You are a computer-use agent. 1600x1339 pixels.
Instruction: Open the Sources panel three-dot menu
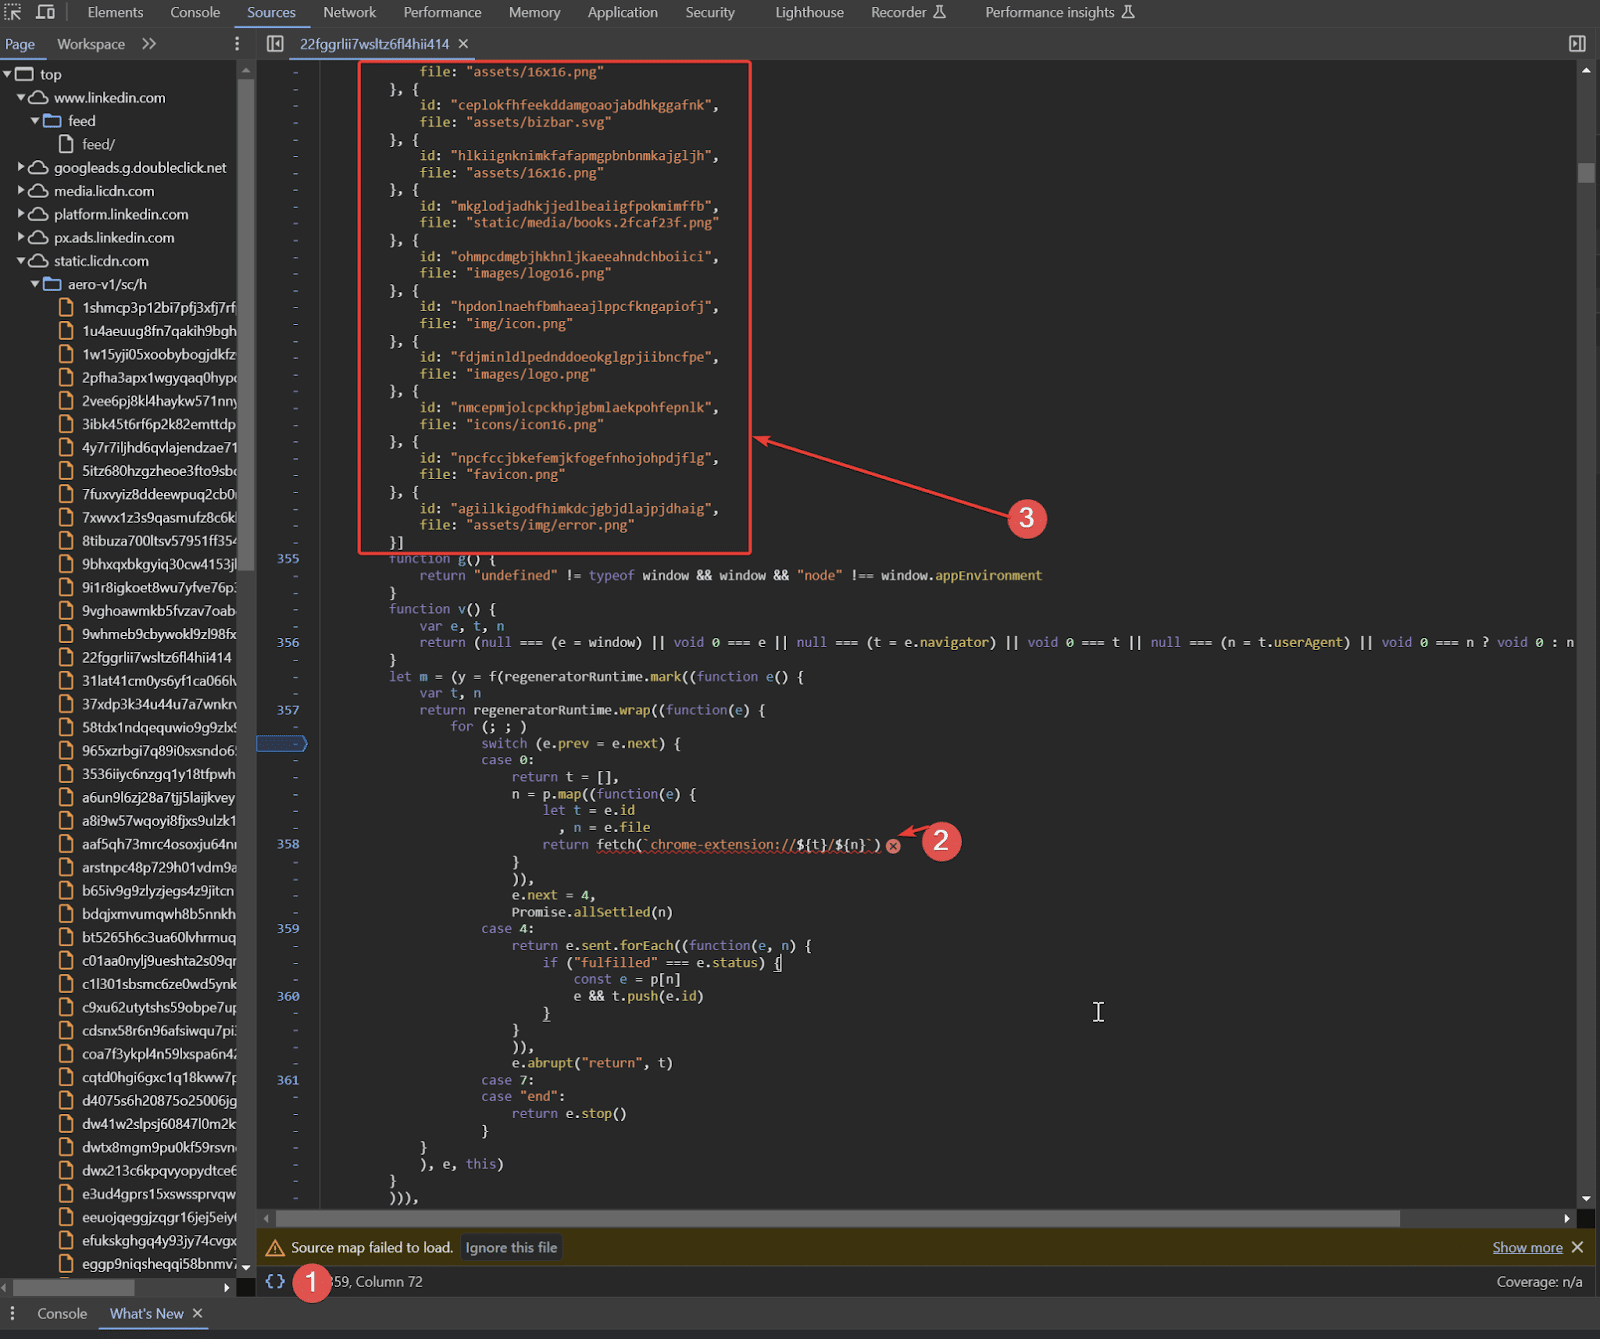[237, 44]
